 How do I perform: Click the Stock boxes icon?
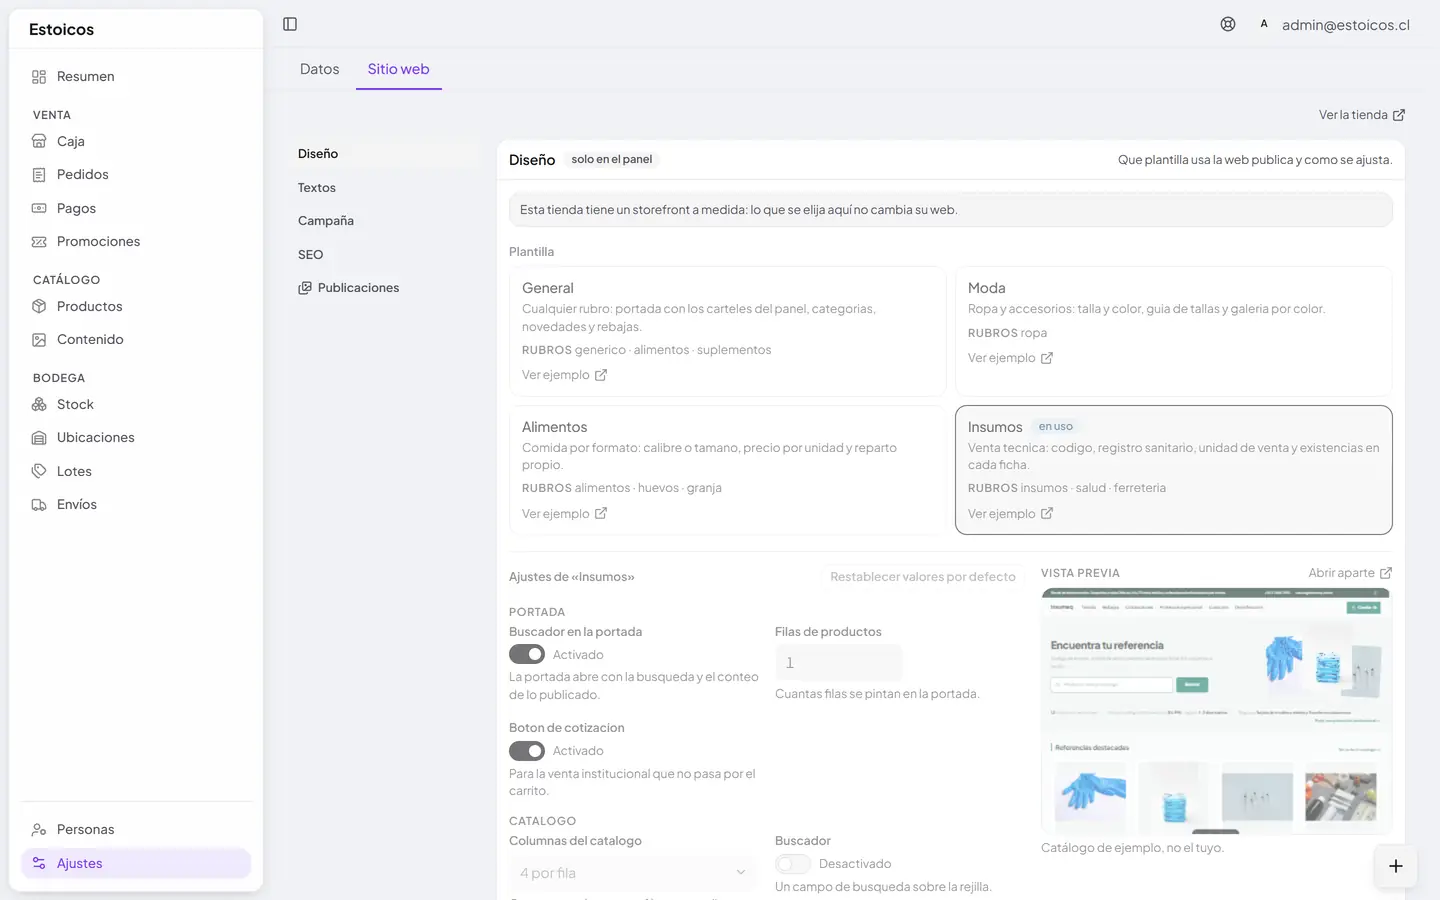(x=39, y=404)
